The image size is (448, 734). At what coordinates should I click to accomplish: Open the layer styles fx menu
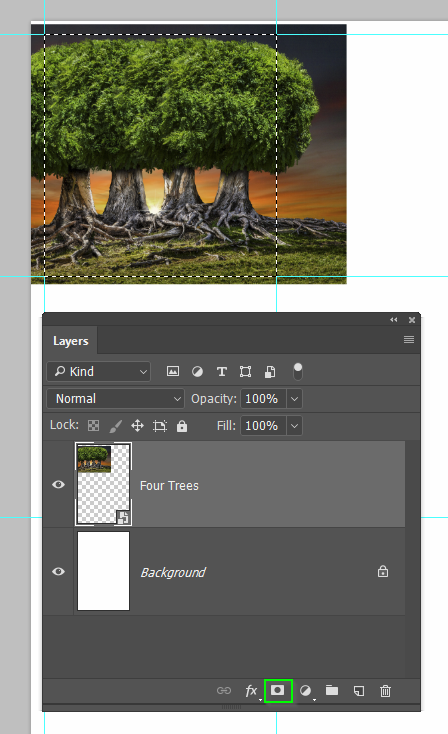pos(251,690)
